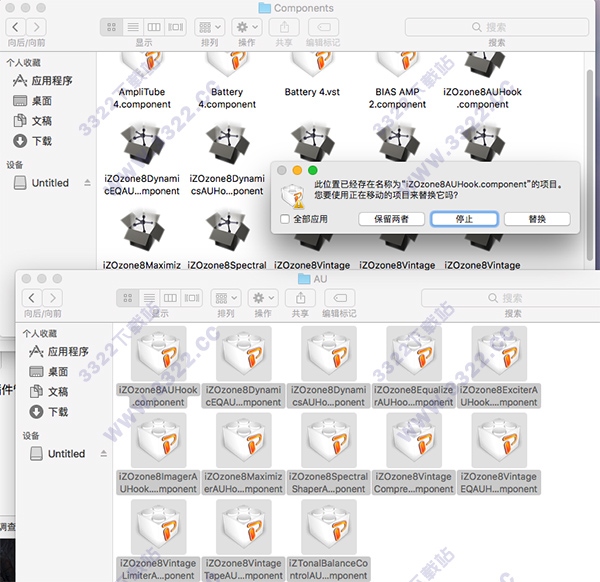Switch Components window to list view
Viewport: 600px width, 582px height.
(x=133, y=27)
